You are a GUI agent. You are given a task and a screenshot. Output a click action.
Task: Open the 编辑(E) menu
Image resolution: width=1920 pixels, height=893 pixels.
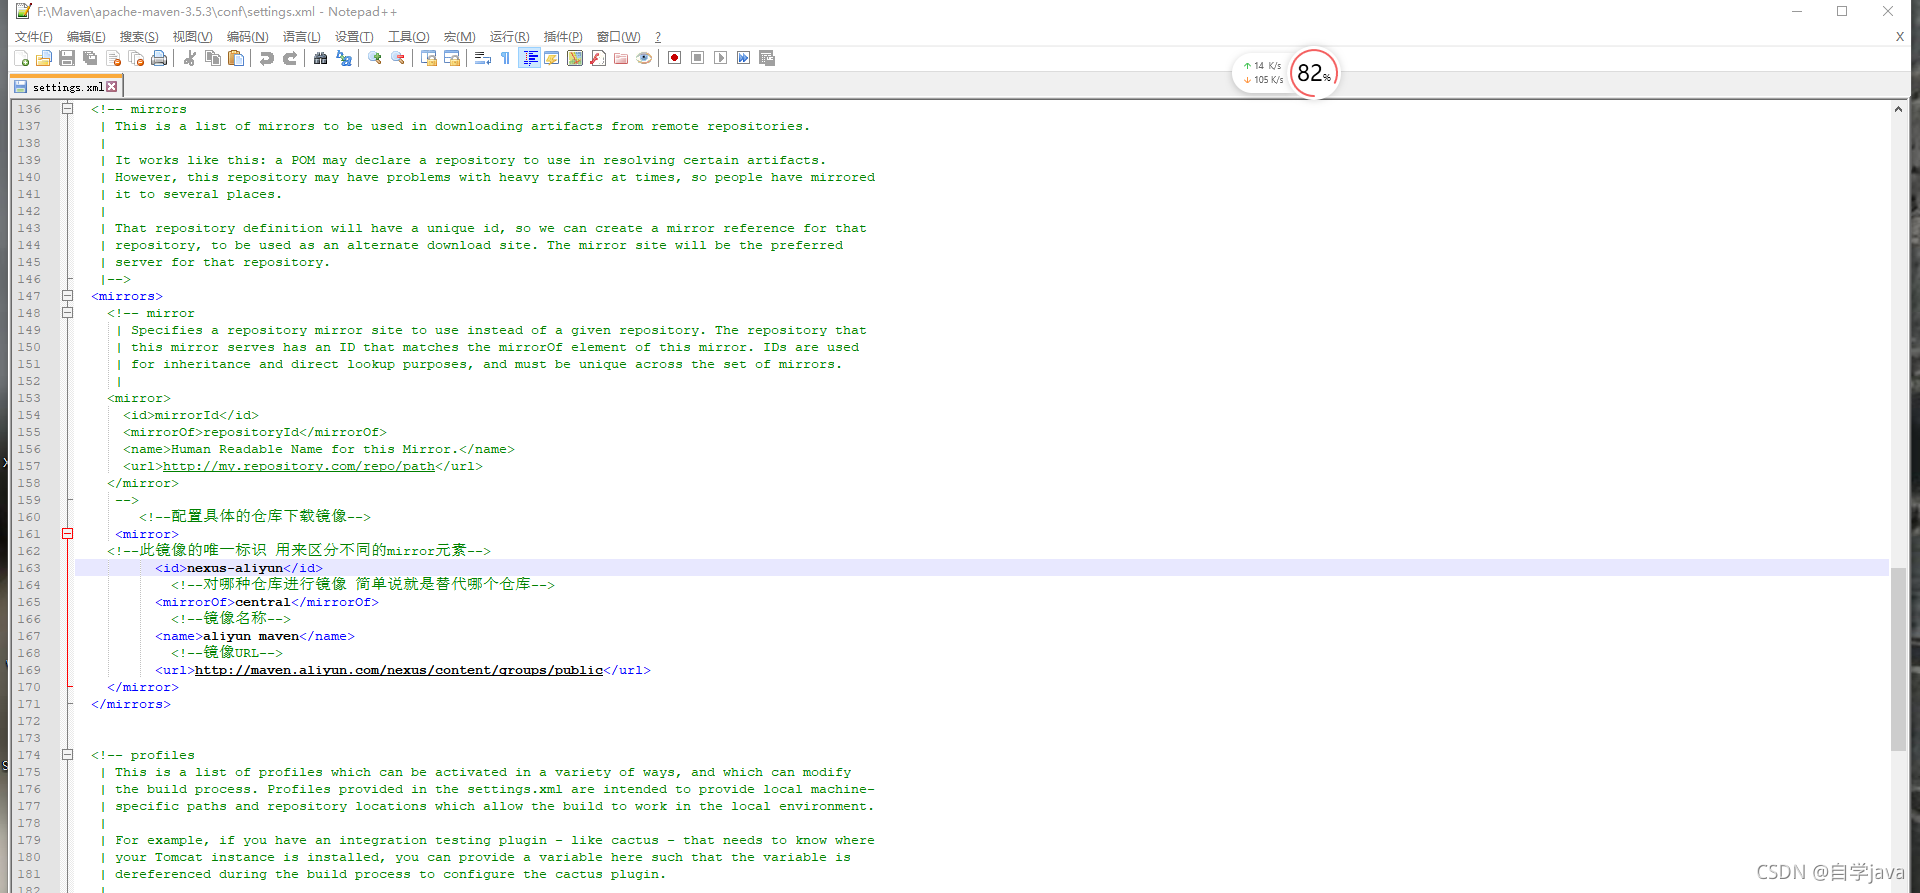86,37
